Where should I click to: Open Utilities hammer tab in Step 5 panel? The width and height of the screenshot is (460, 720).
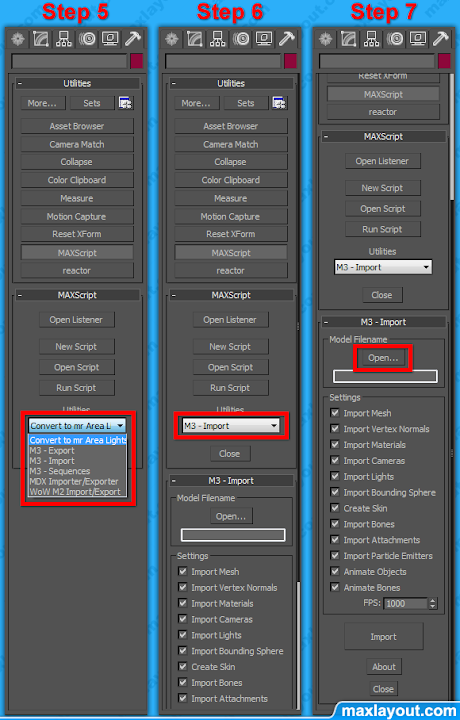coord(132,39)
